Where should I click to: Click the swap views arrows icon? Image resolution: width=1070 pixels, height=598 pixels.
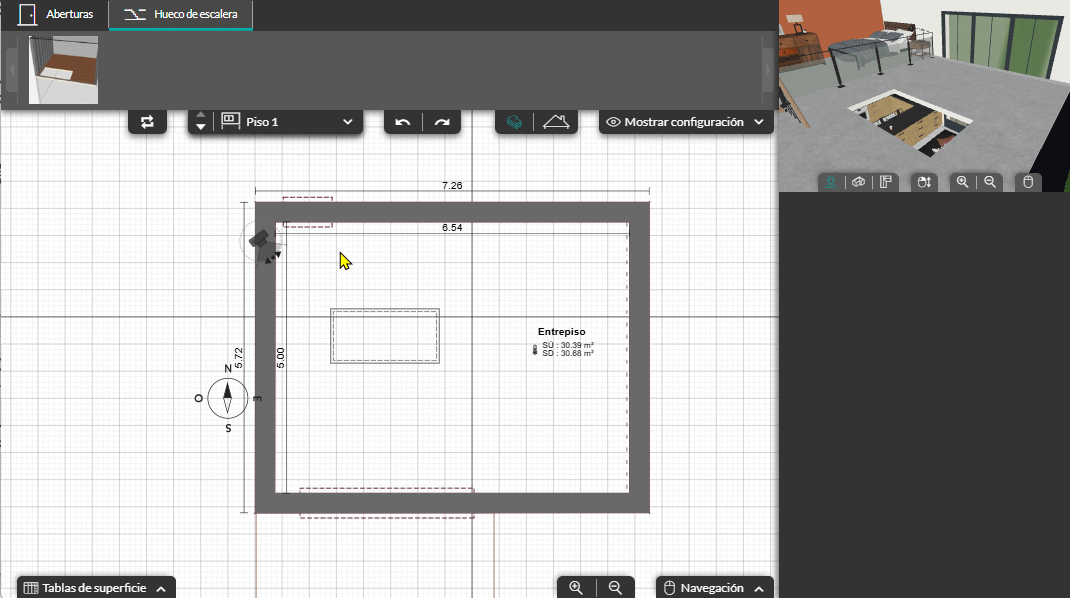click(x=147, y=122)
